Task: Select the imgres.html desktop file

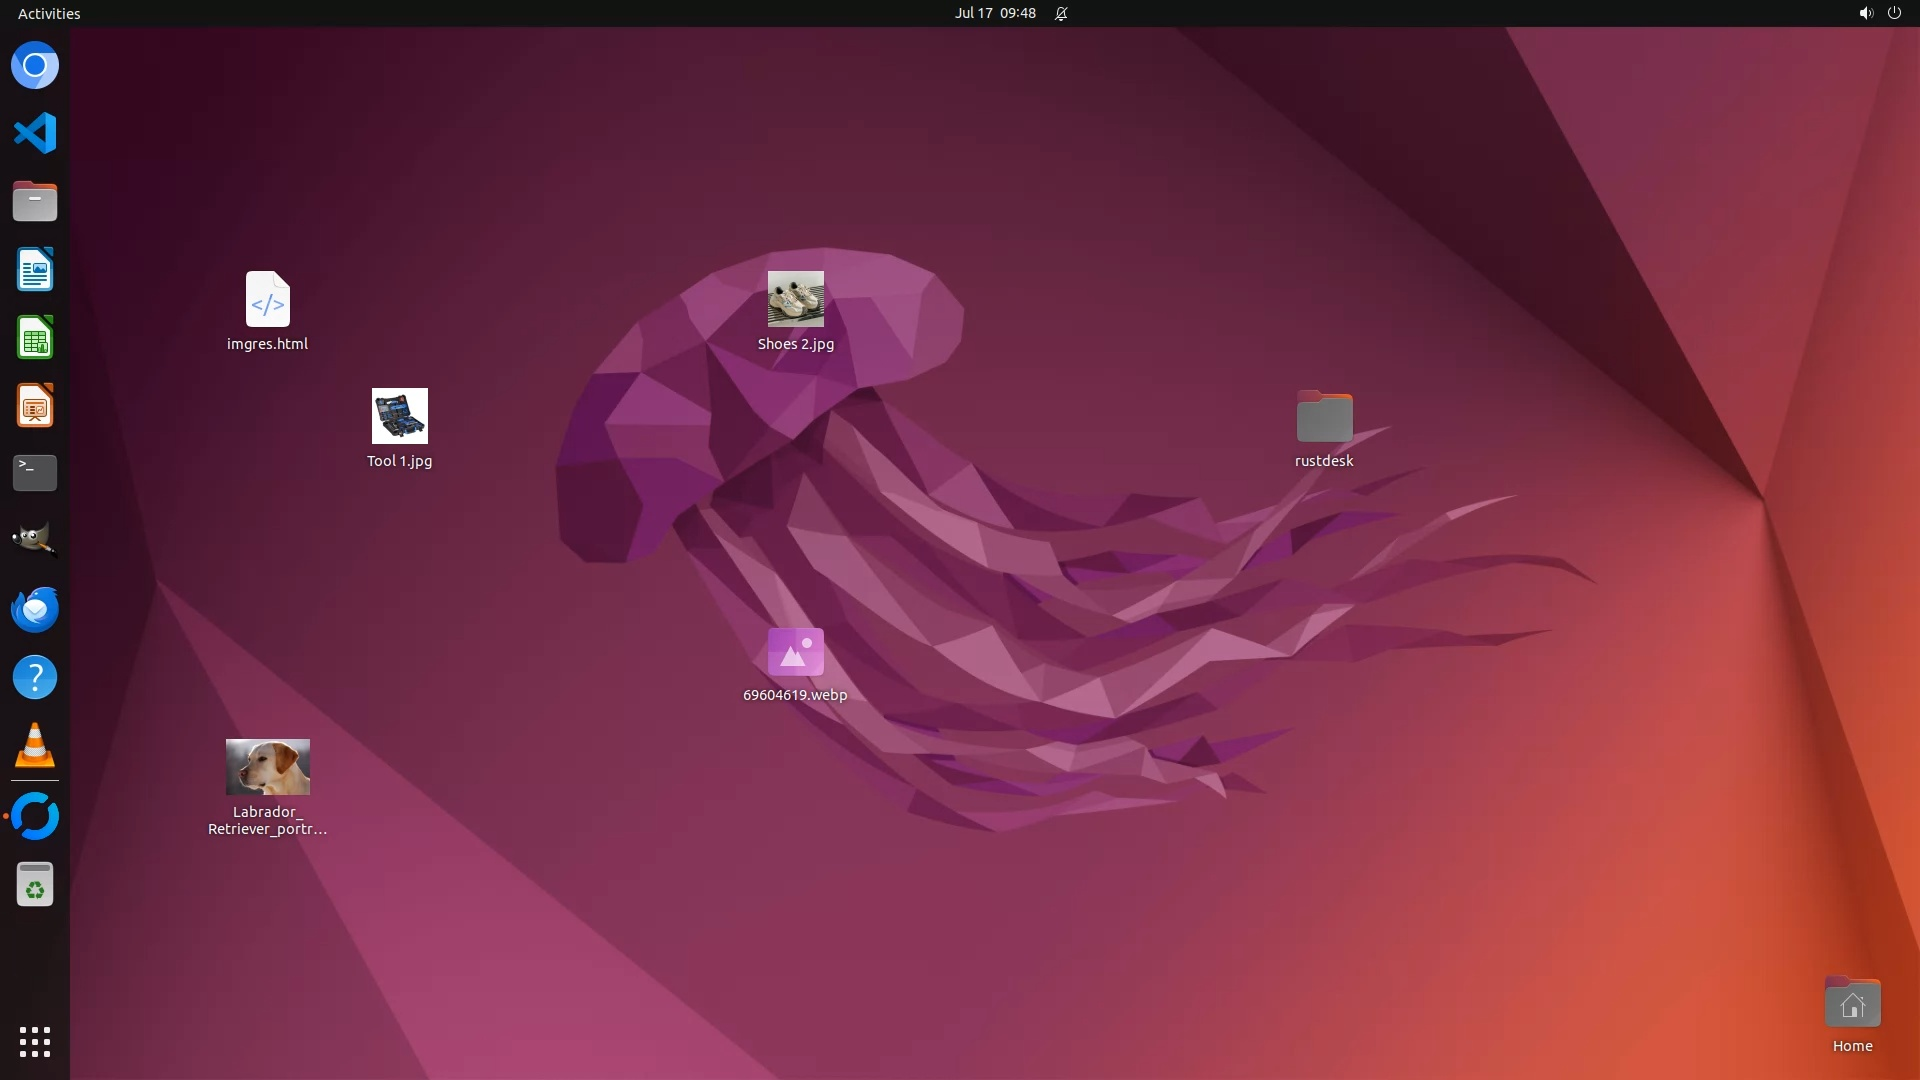Action: click(x=267, y=299)
